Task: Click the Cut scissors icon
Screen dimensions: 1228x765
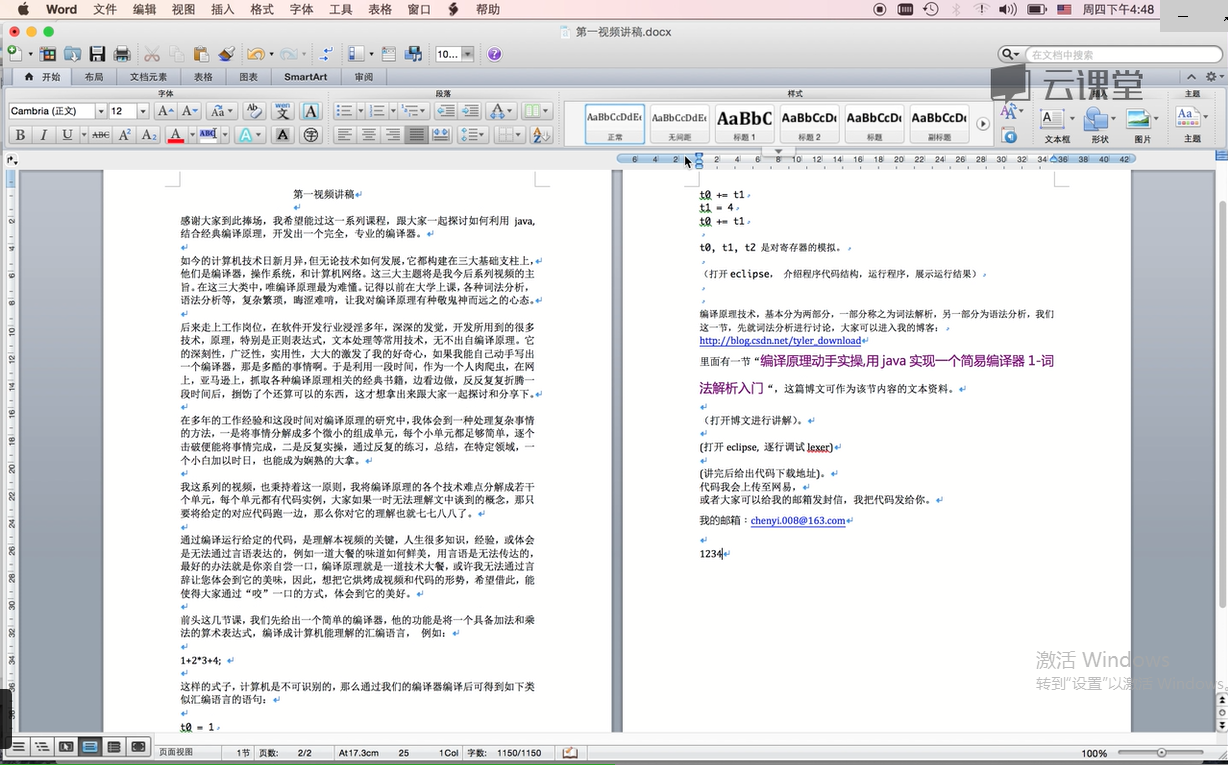Action: point(152,54)
